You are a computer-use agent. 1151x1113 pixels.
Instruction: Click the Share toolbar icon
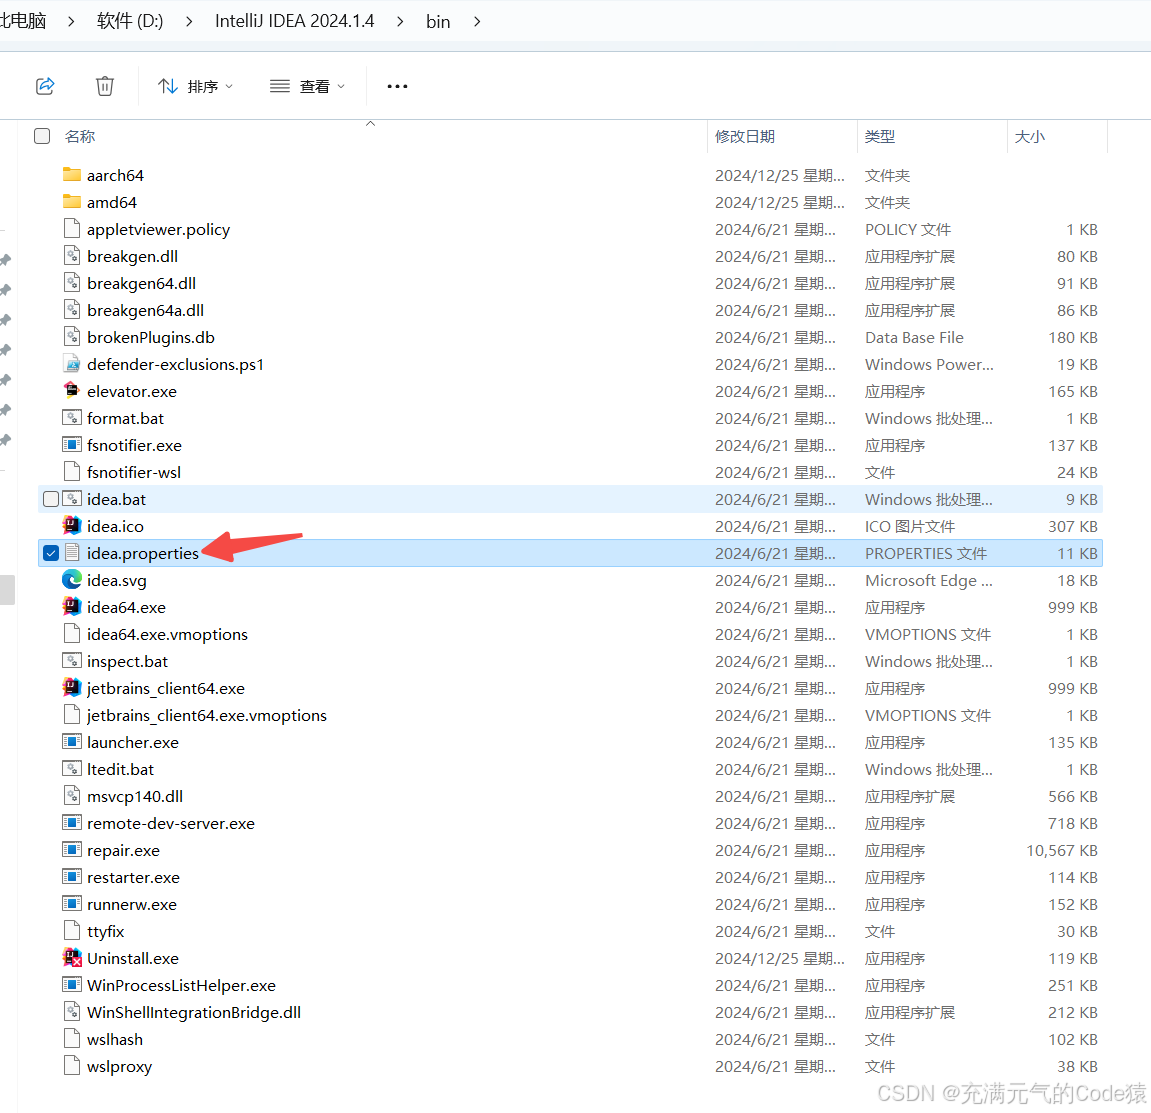coord(46,86)
